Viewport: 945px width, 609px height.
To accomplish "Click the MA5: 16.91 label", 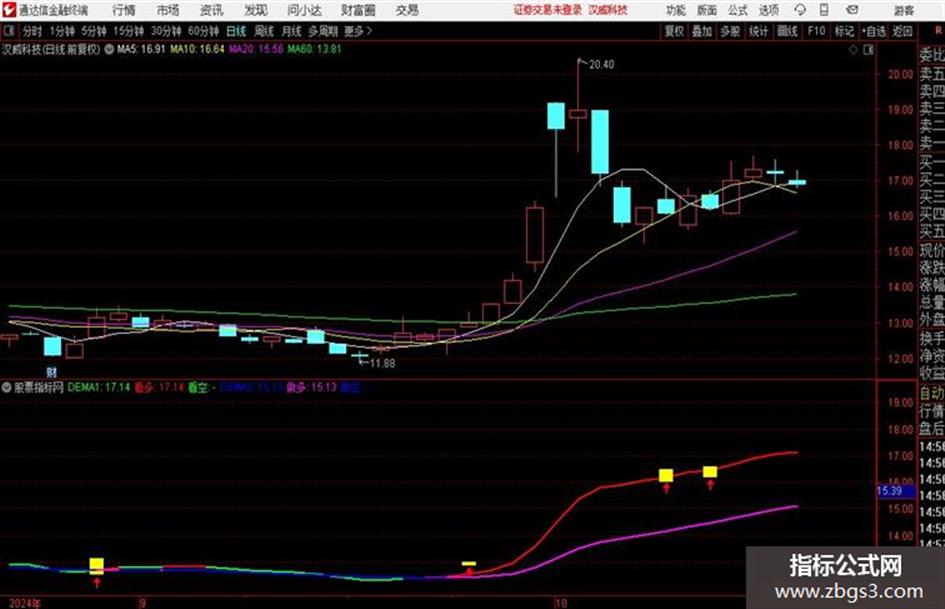I will 141,49.
